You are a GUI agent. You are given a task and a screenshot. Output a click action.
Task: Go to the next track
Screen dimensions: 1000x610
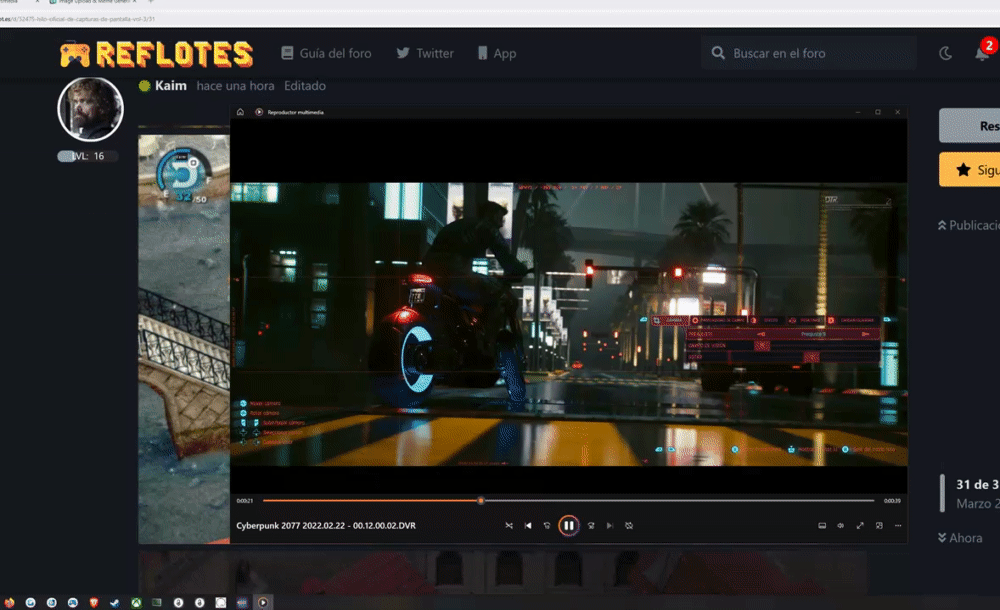[x=610, y=526]
